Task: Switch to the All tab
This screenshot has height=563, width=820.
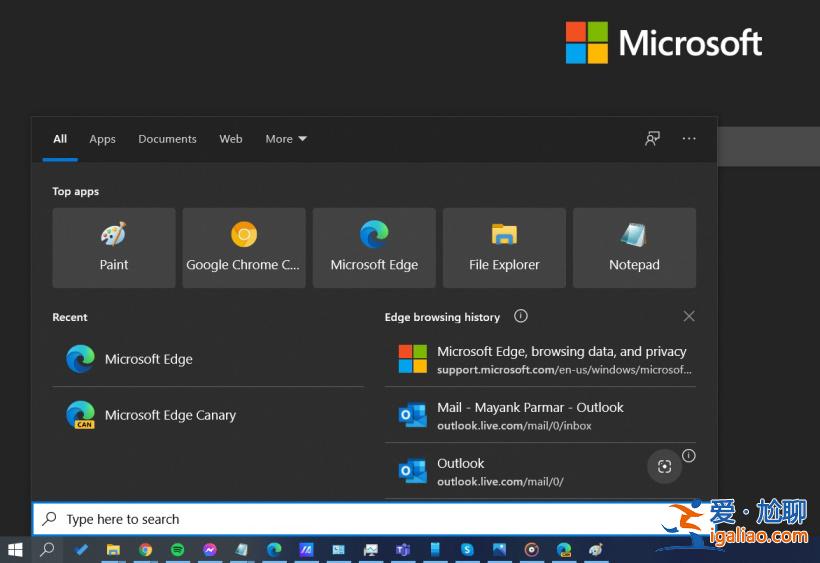Action: click(60, 139)
